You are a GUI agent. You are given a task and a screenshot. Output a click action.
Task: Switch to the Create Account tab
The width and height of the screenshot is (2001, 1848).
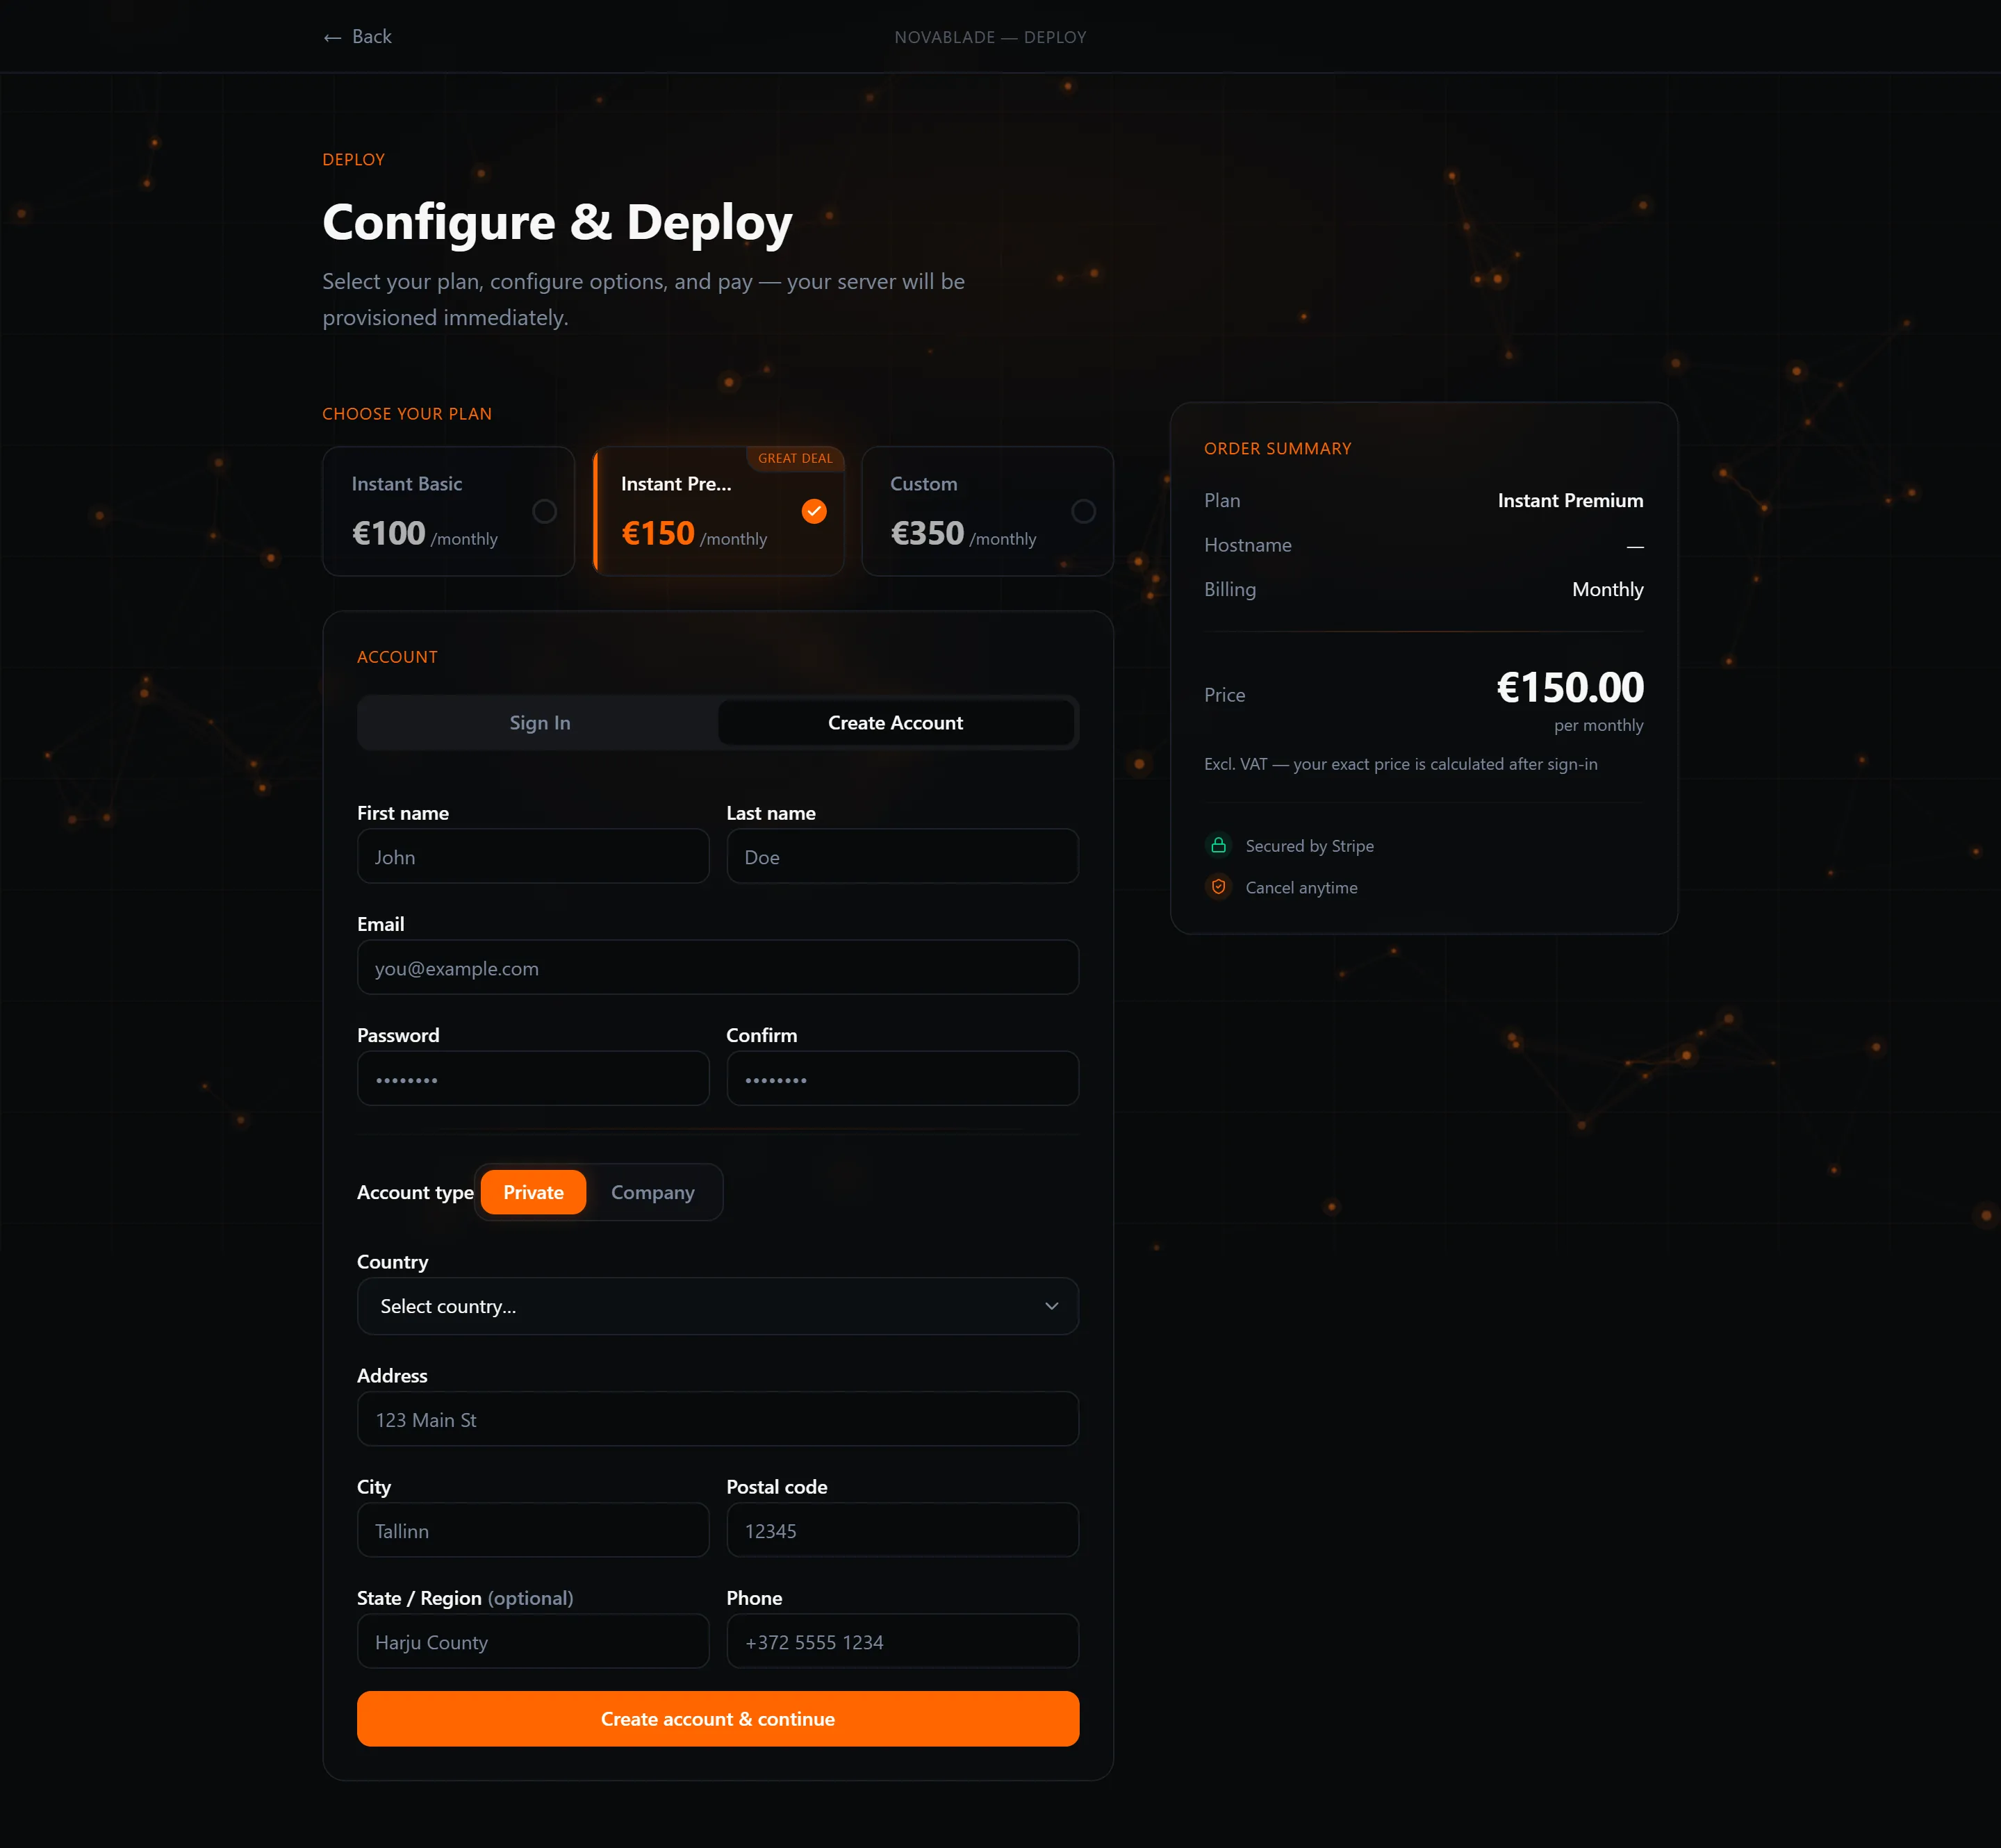point(895,722)
